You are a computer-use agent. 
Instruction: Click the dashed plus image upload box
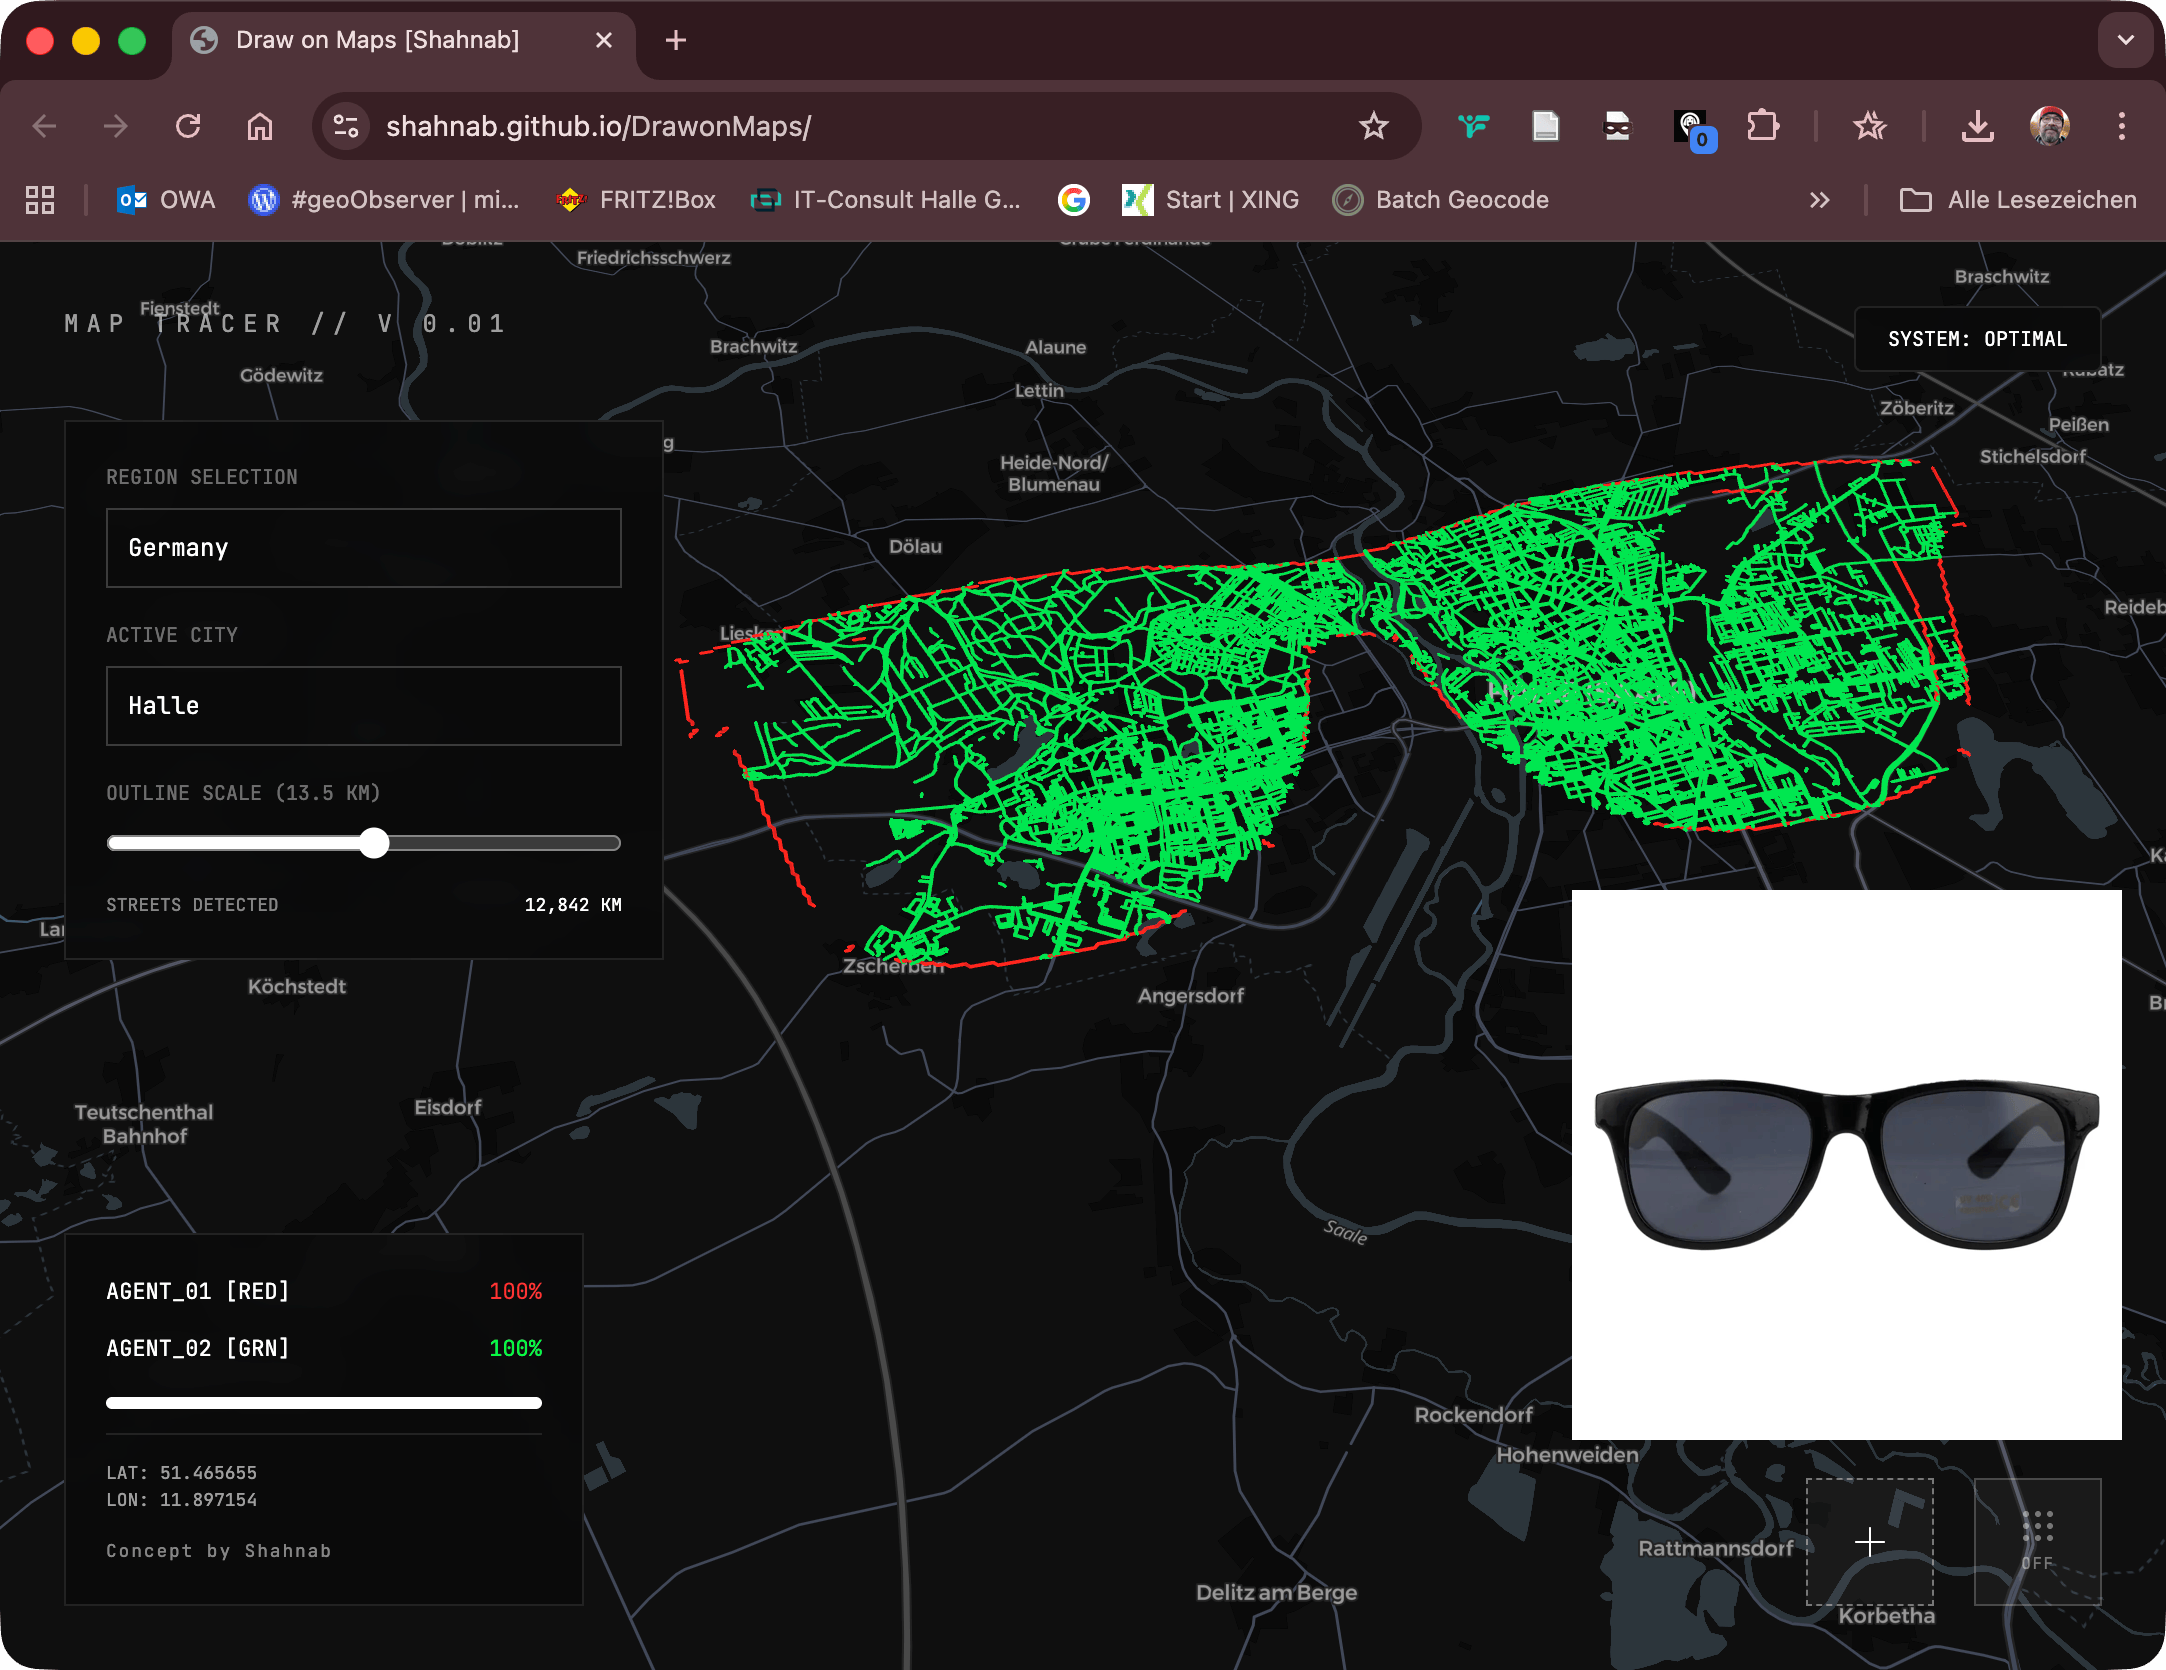[1869, 1541]
